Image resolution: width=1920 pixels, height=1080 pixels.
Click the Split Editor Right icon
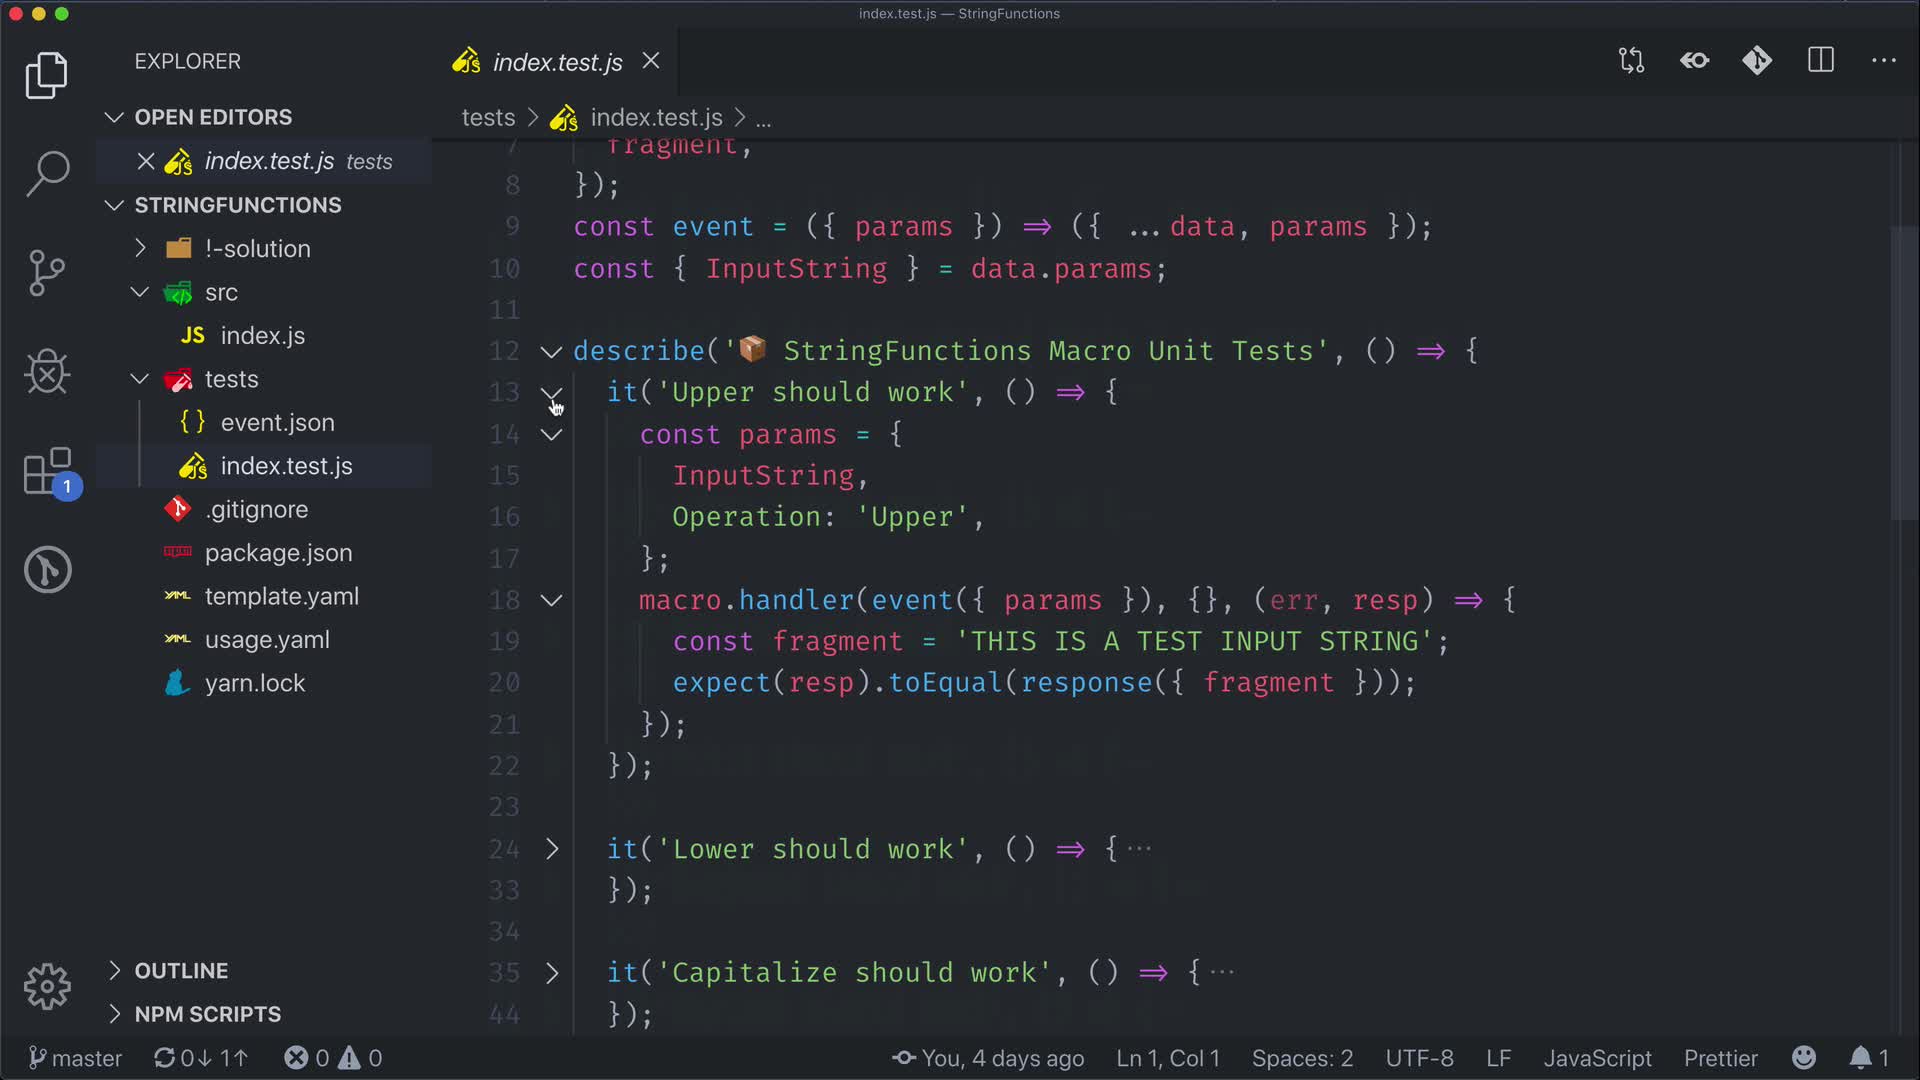(x=1821, y=61)
